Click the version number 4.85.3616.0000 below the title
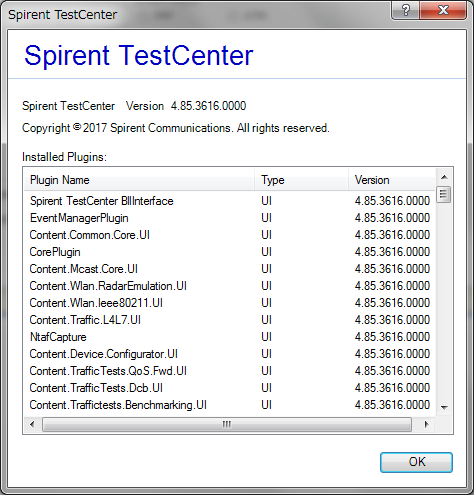474x495 pixels. click(208, 106)
